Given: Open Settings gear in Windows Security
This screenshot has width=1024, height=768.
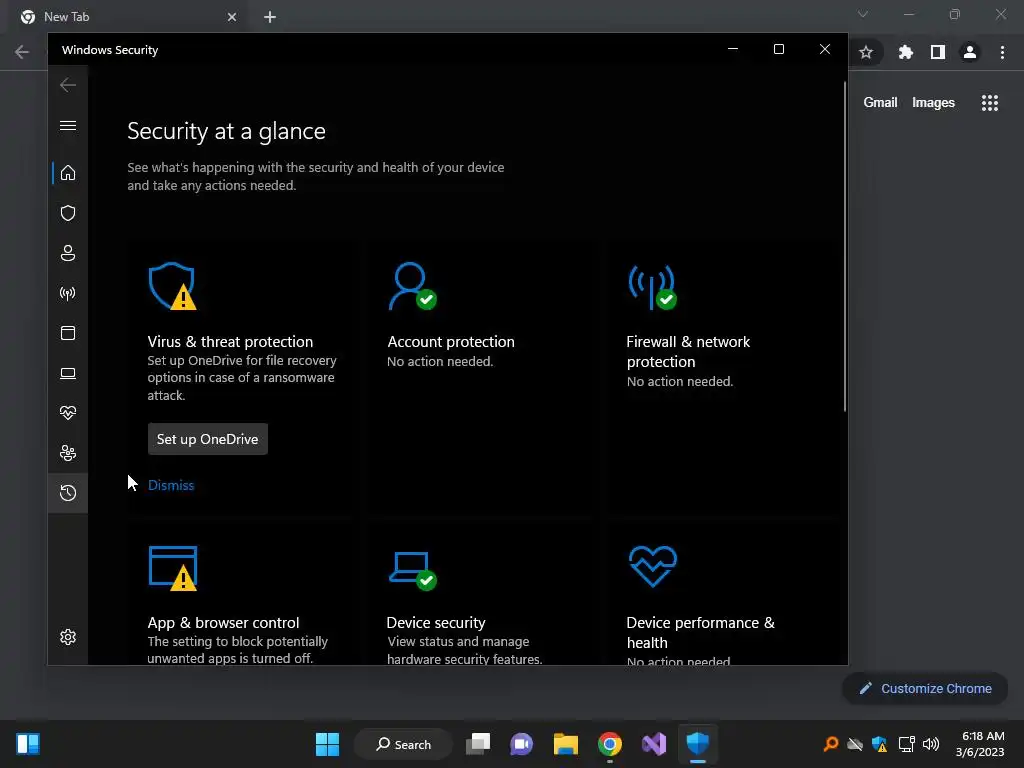Looking at the screenshot, I should [x=68, y=637].
